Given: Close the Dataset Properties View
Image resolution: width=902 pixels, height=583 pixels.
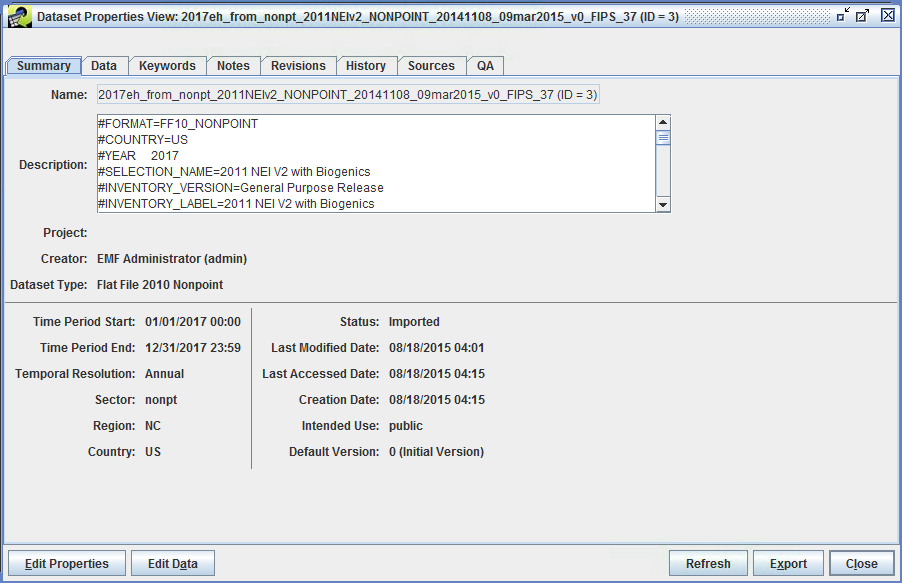Looking at the screenshot, I should (861, 562).
